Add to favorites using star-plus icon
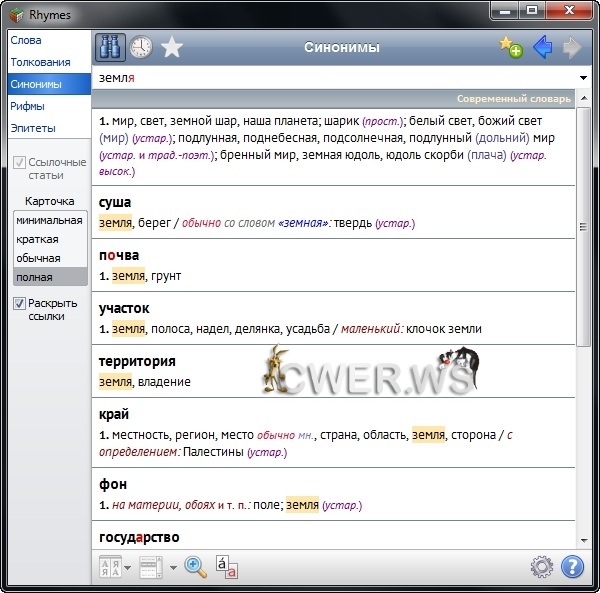Image resolution: width=600 pixels, height=593 pixels. pos(511,48)
